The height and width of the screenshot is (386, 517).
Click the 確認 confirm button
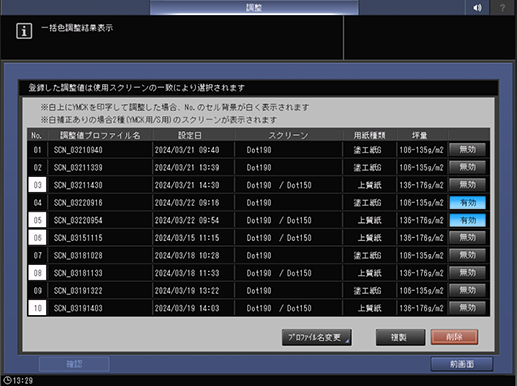tap(74, 364)
